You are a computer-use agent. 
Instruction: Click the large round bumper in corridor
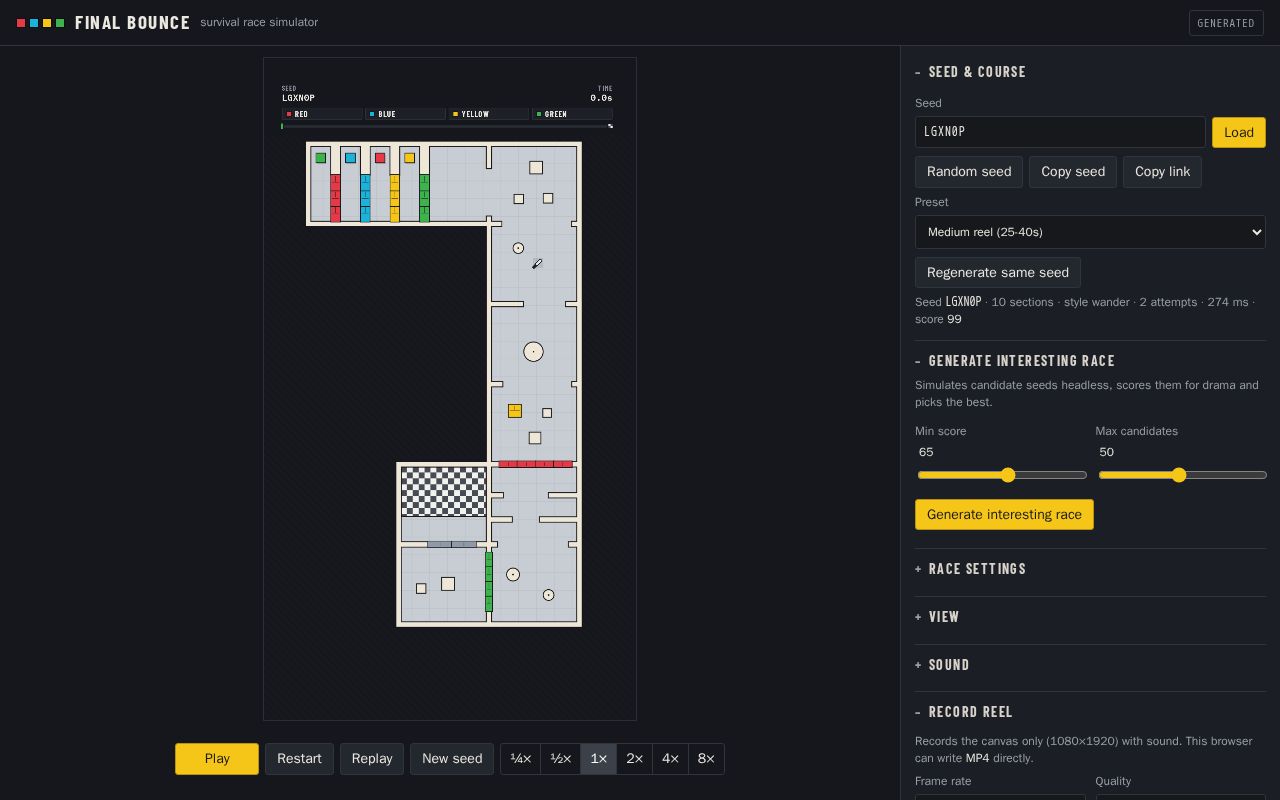click(x=533, y=352)
